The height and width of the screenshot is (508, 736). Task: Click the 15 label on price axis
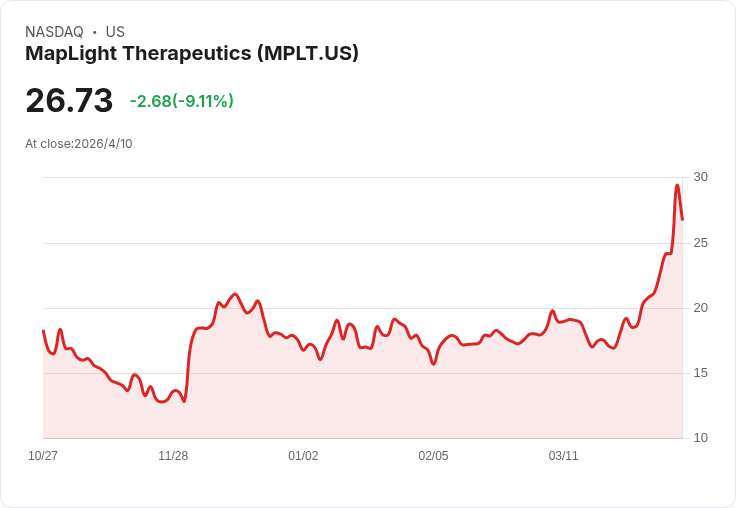click(x=700, y=373)
